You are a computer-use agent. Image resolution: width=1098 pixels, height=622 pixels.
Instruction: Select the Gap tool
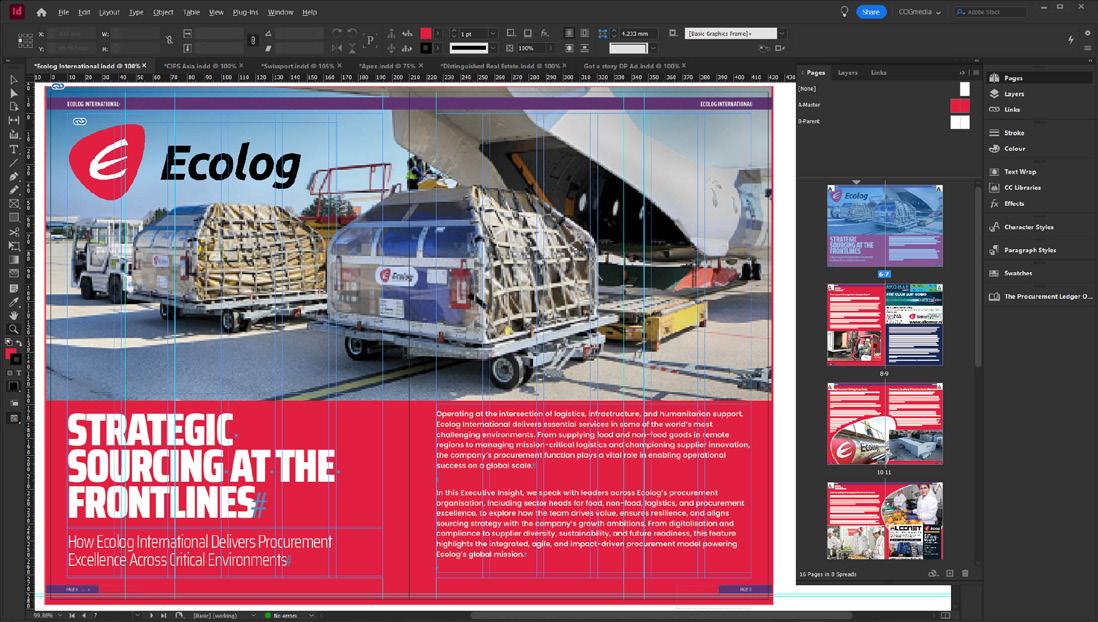click(13, 120)
